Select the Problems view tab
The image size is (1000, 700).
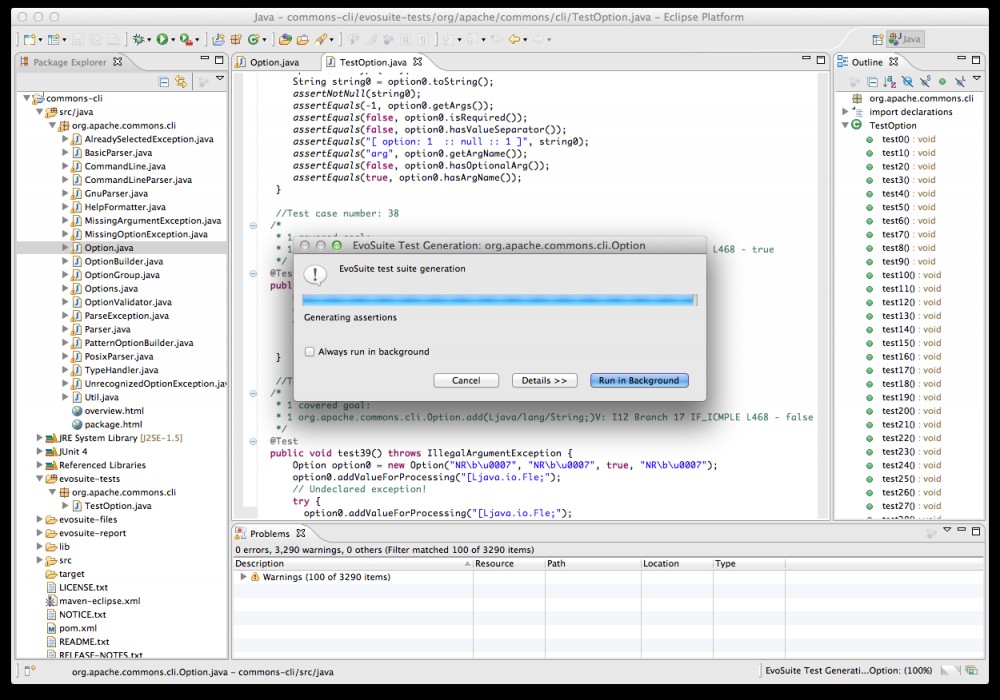(269, 534)
